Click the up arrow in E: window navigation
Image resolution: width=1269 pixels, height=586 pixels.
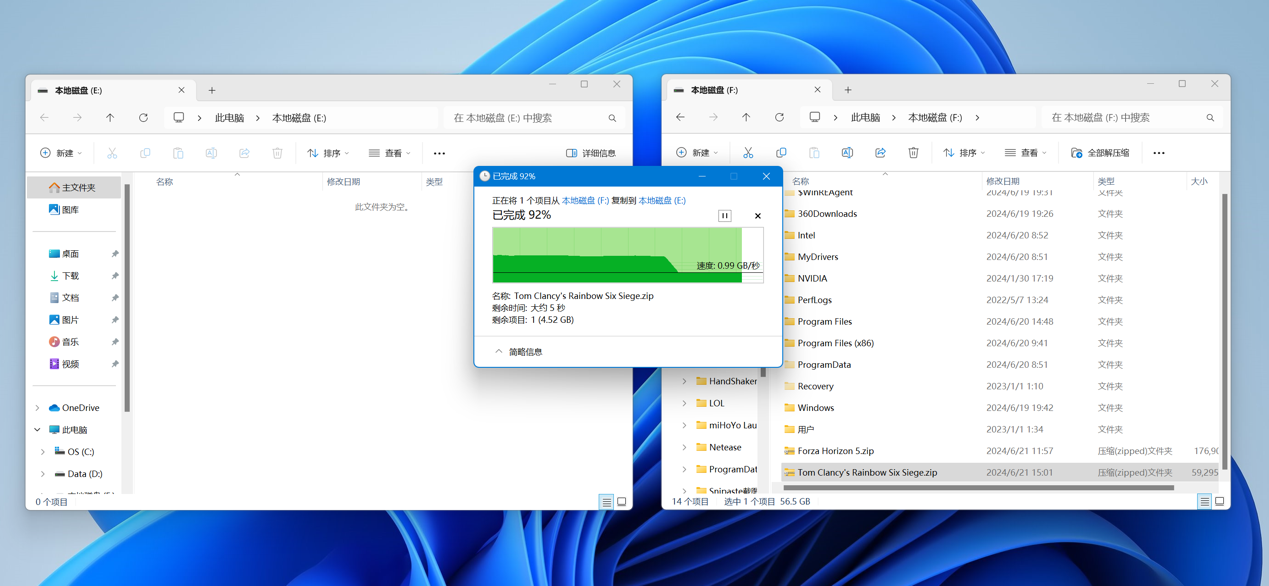click(110, 118)
